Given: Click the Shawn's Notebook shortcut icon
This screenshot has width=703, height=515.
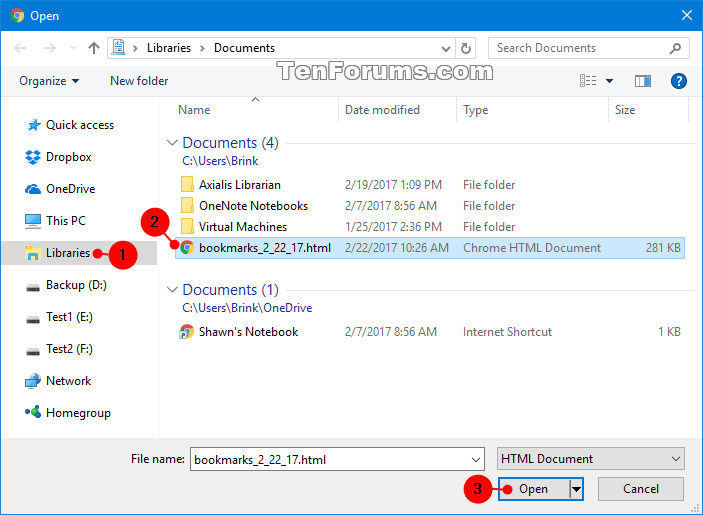Looking at the screenshot, I should tap(187, 332).
